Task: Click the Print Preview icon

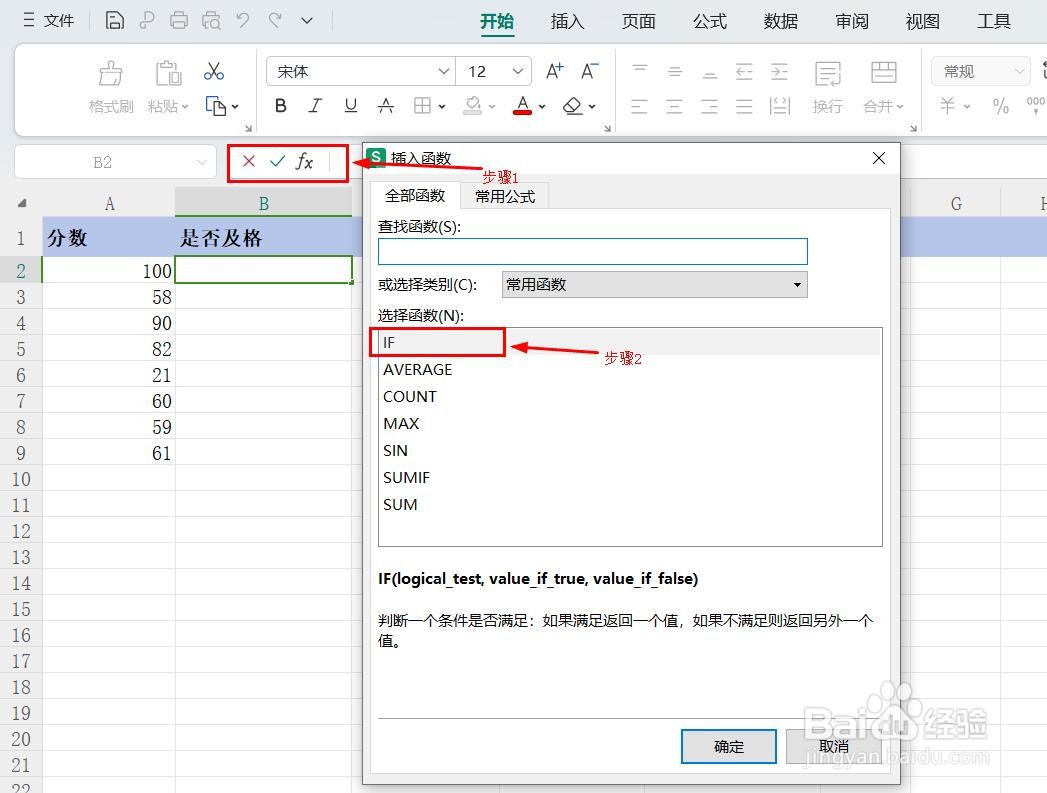Action: pos(210,20)
